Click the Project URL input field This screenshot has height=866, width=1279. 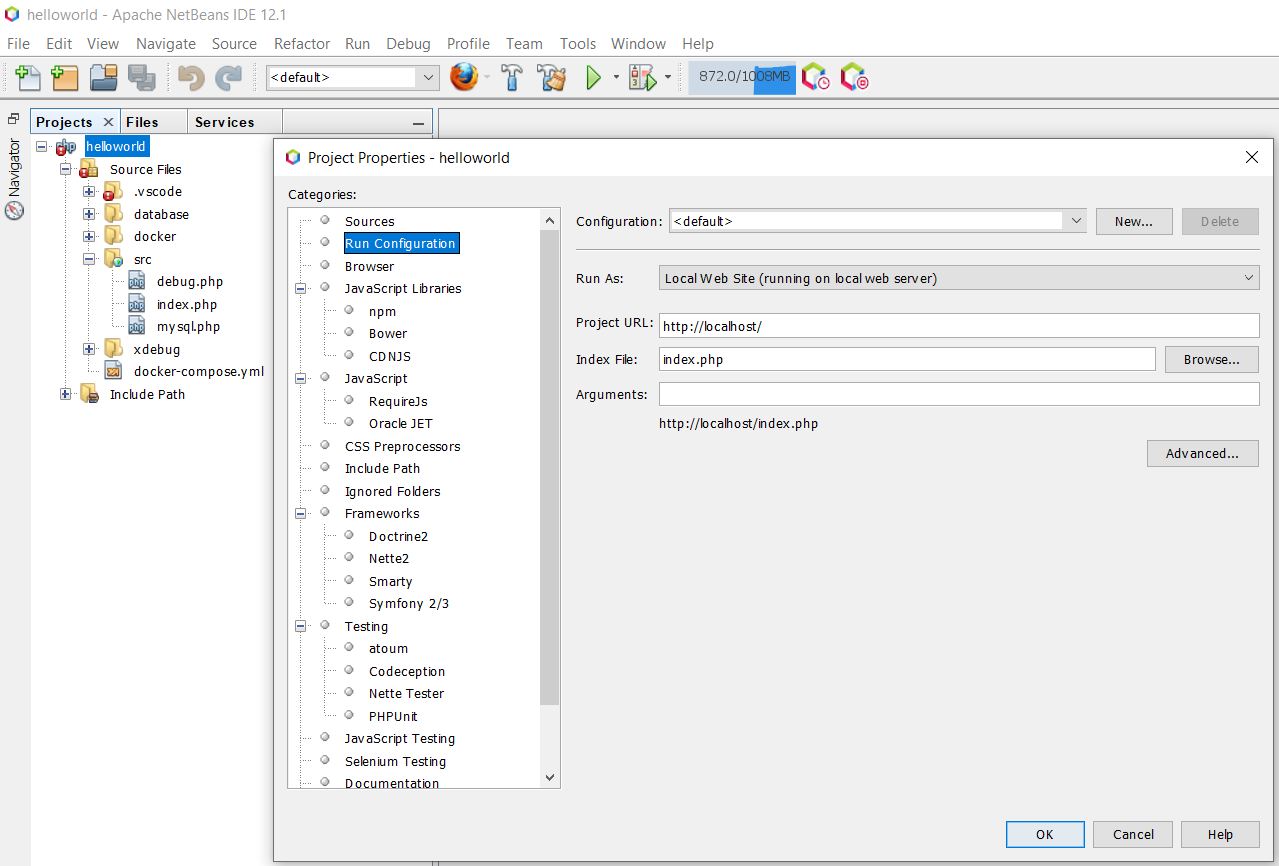pyautogui.click(x=959, y=326)
